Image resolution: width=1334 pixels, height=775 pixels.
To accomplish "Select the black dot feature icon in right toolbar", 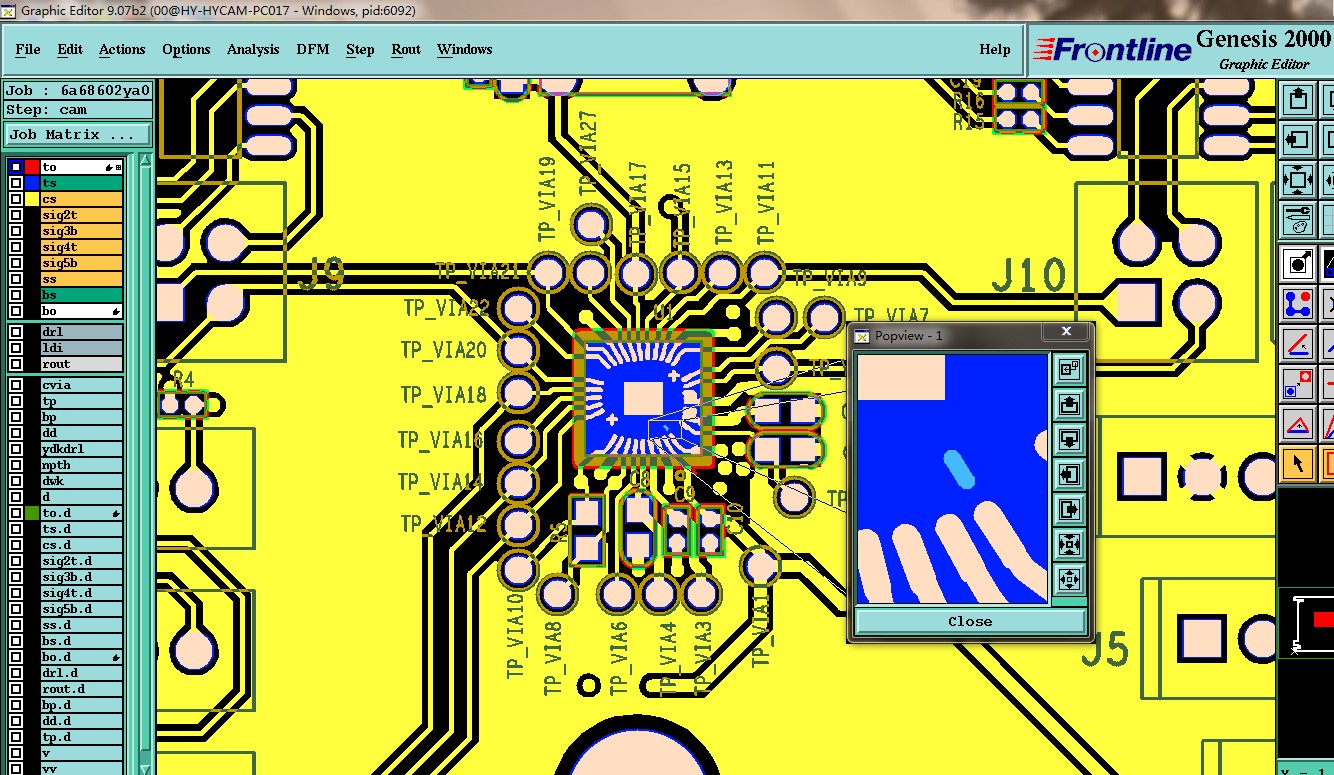I will (1298, 263).
